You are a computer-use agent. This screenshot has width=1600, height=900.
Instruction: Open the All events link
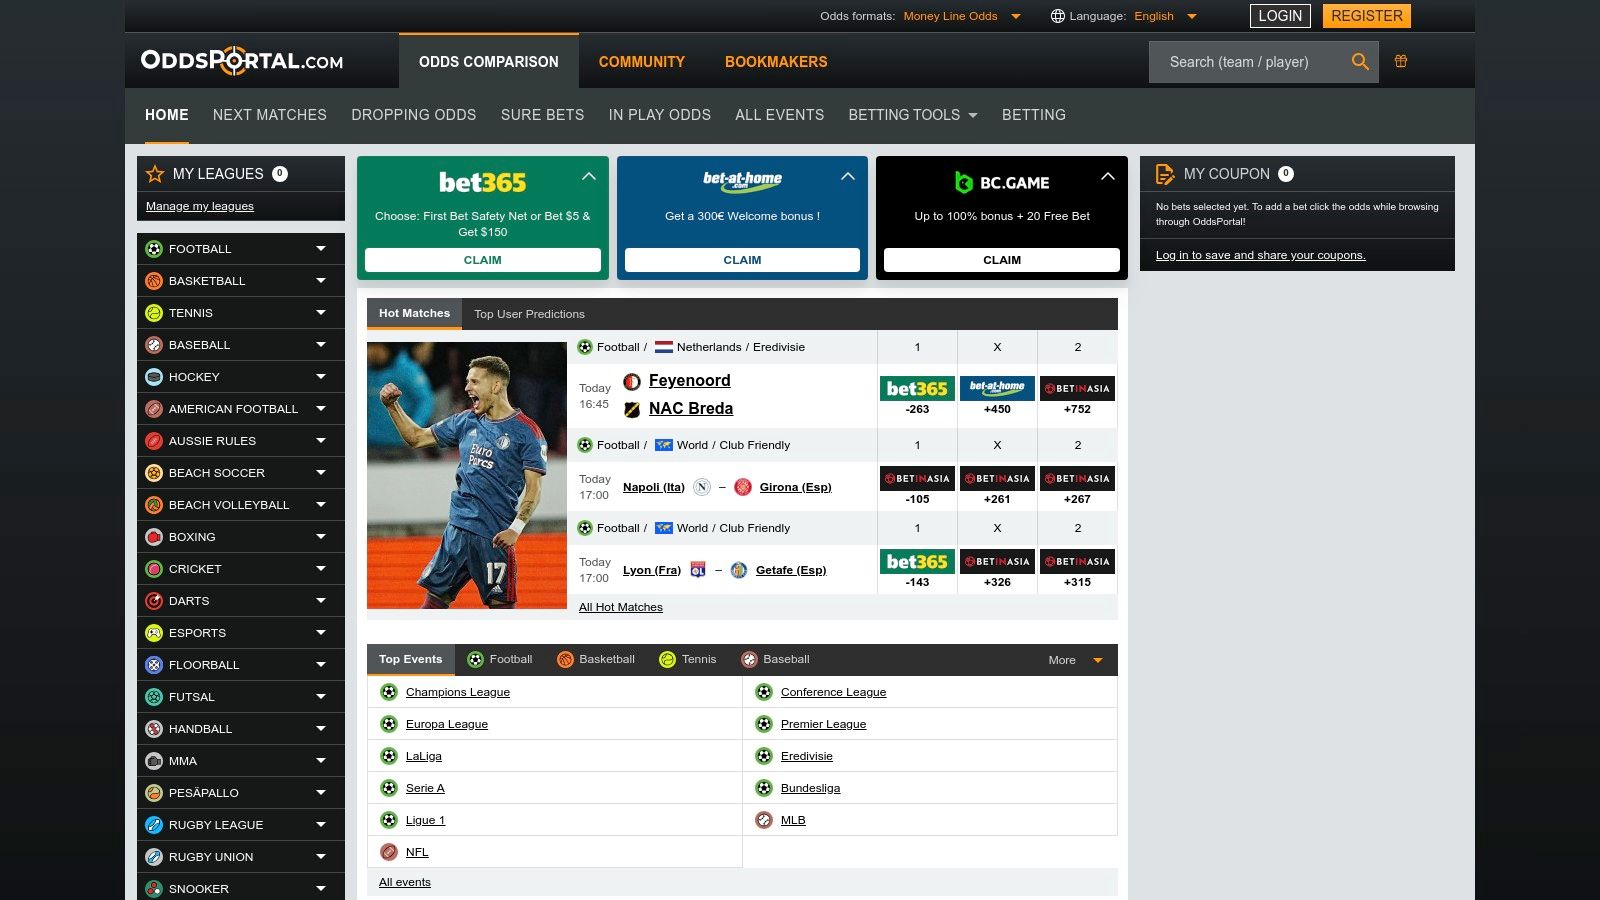[x=405, y=882]
